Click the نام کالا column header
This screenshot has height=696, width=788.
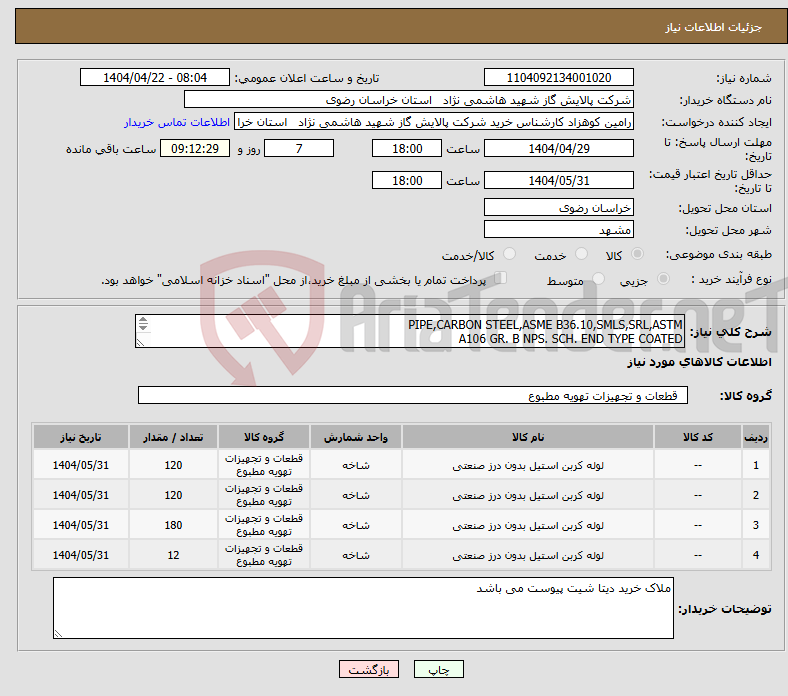tap(528, 437)
